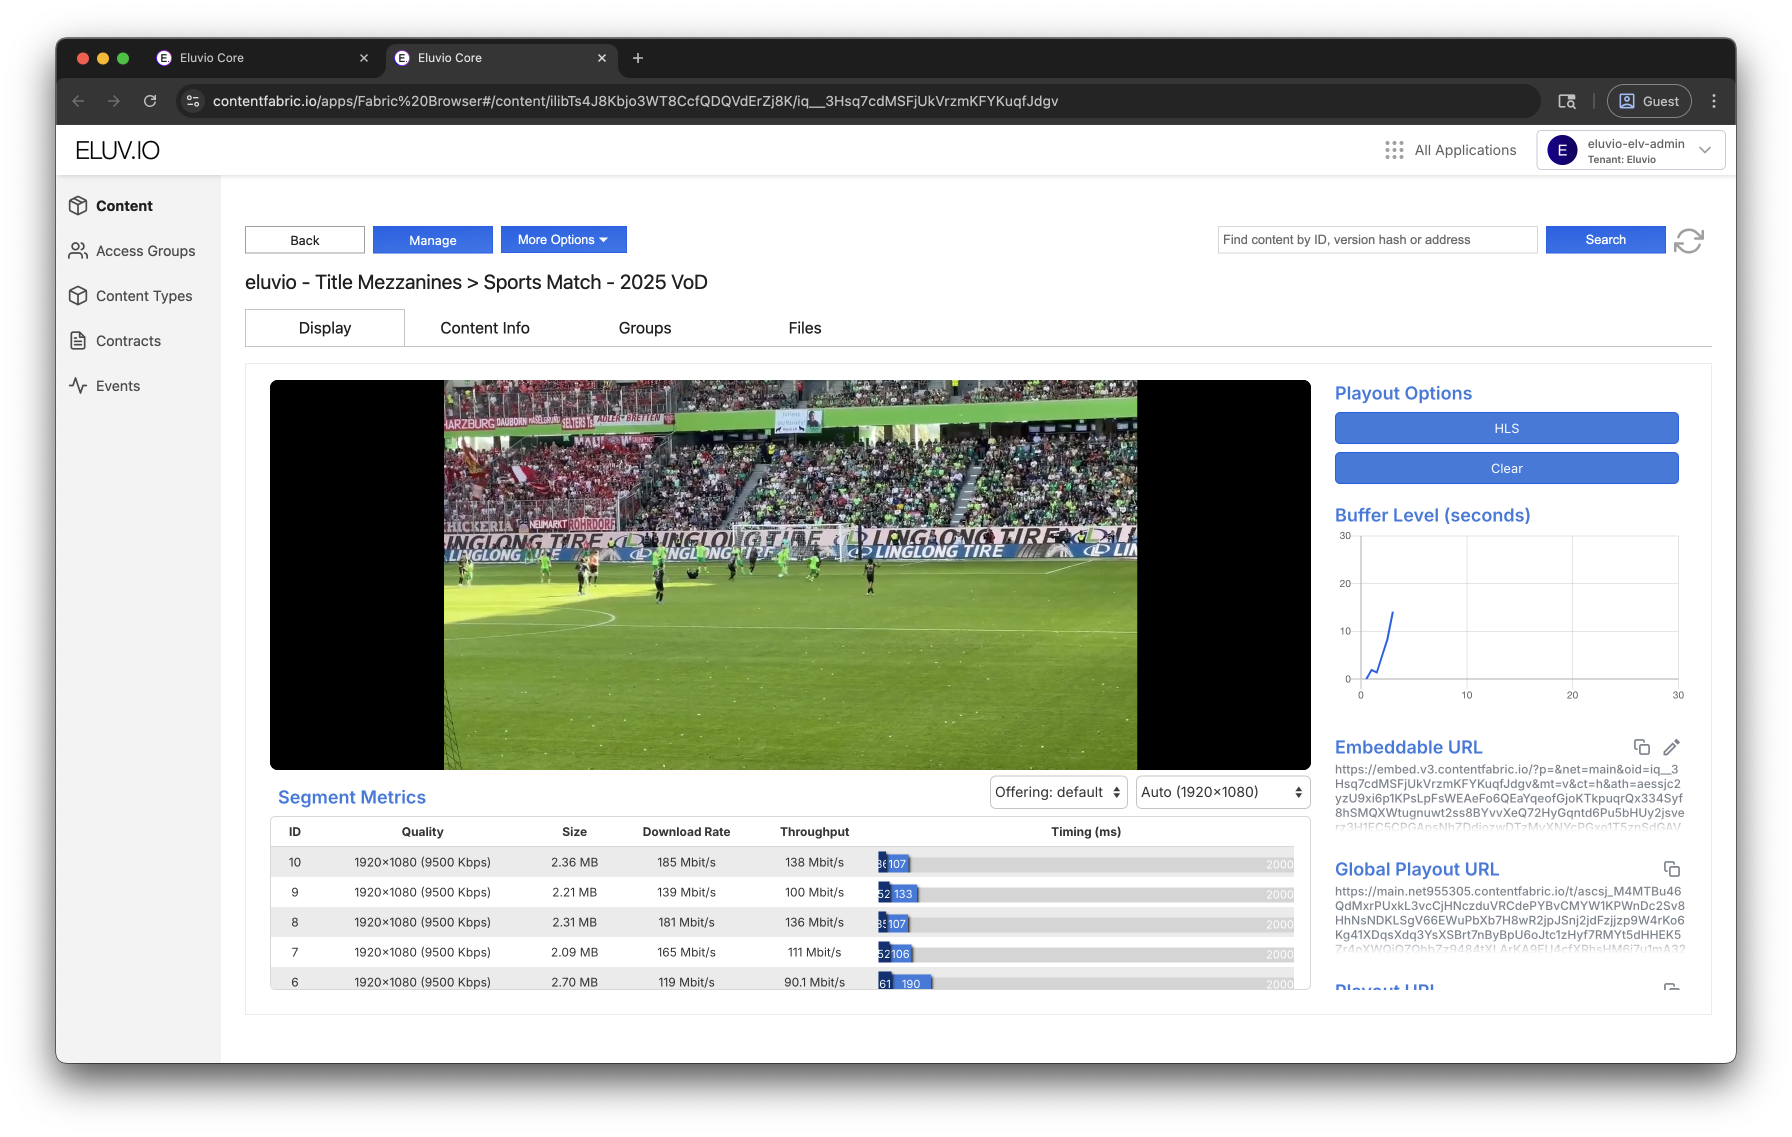This screenshot has width=1792, height=1137.
Task: Switch to the Content Info tab
Action: [x=485, y=328]
